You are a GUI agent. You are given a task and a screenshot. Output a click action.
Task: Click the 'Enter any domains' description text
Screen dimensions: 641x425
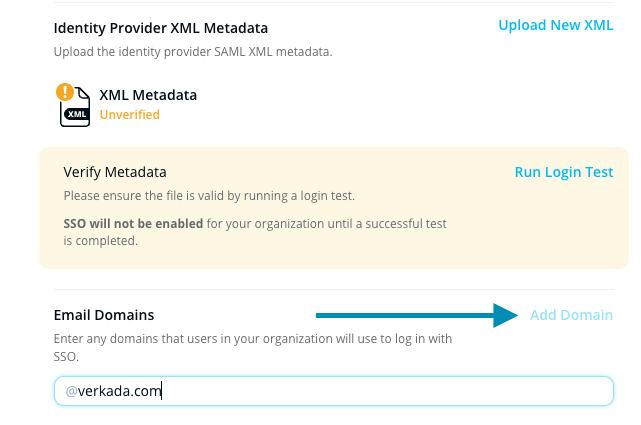click(250, 339)
